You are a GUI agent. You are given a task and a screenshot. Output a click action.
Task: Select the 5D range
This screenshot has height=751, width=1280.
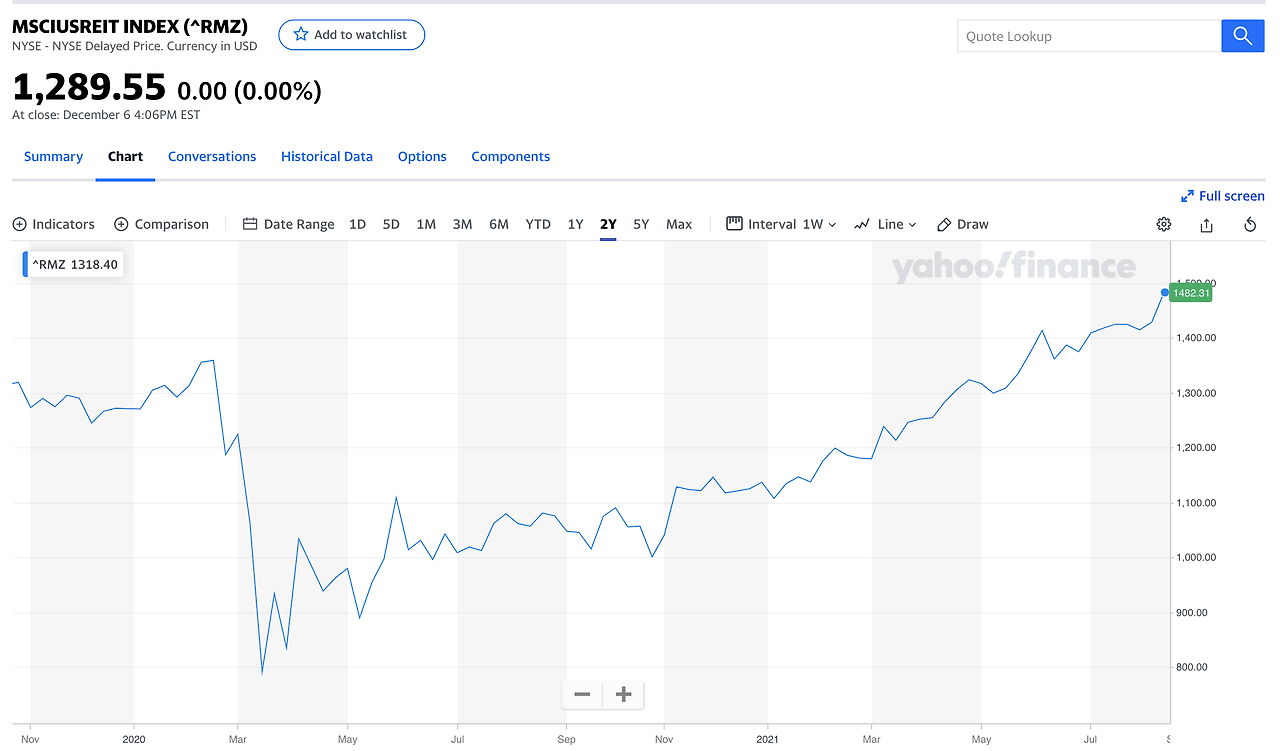391,224
